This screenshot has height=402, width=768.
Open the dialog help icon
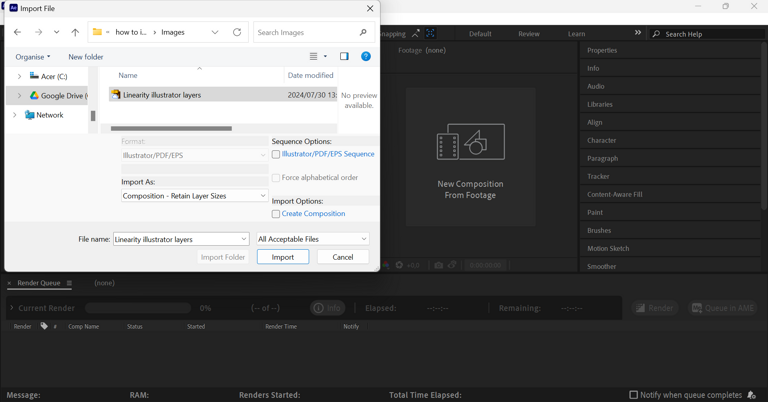pyautogui.click(x=366, y=56)
